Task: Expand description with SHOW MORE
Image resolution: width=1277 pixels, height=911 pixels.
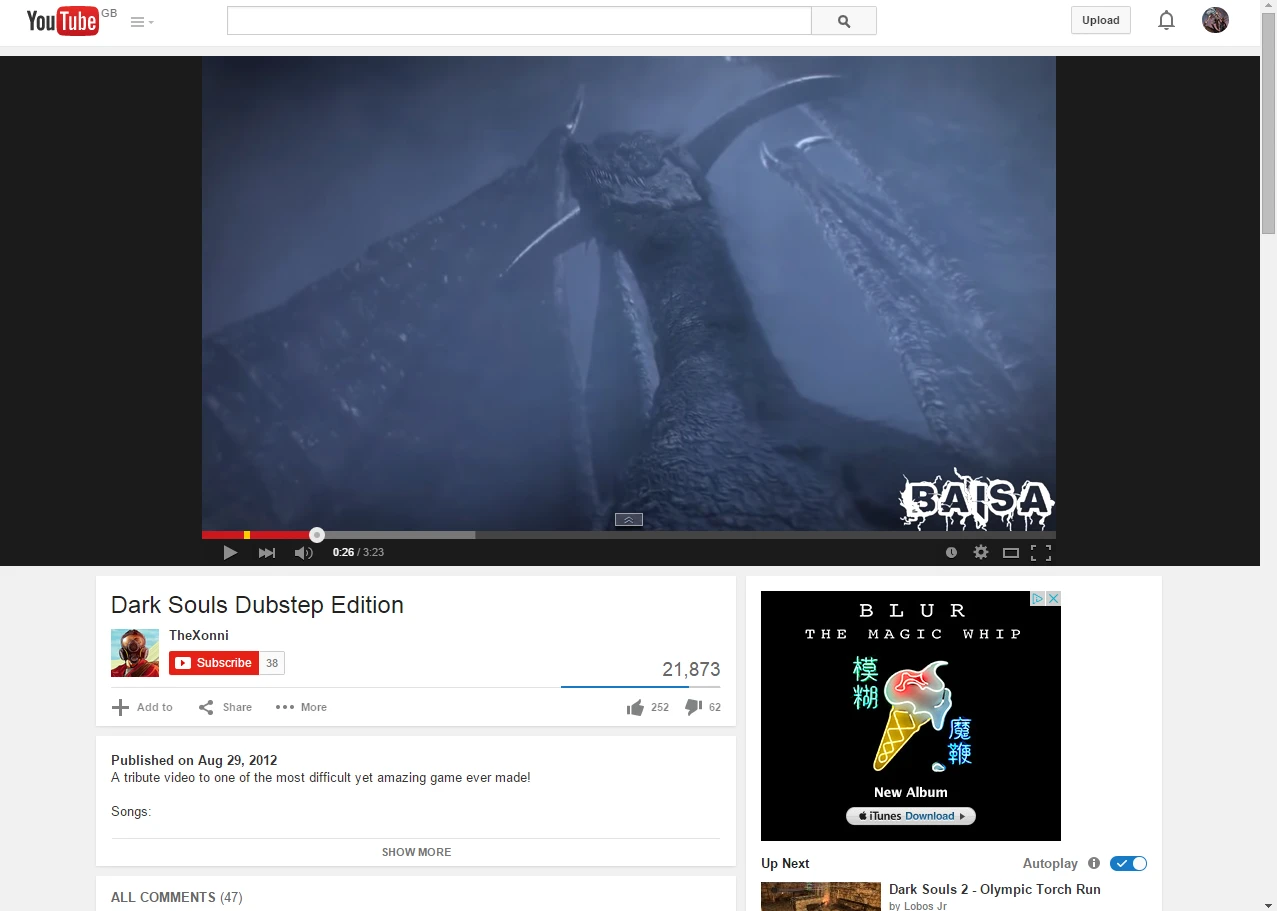Action: (416, 852)
